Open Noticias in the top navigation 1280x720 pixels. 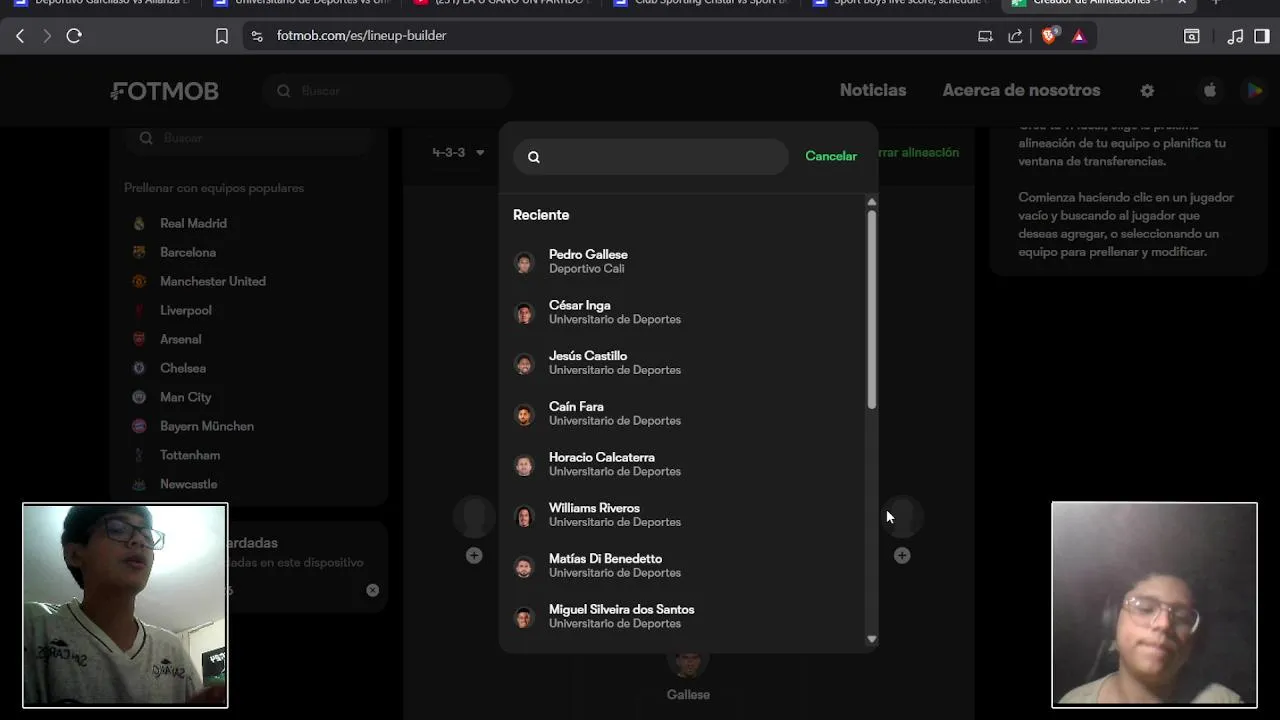coord(873,90)
